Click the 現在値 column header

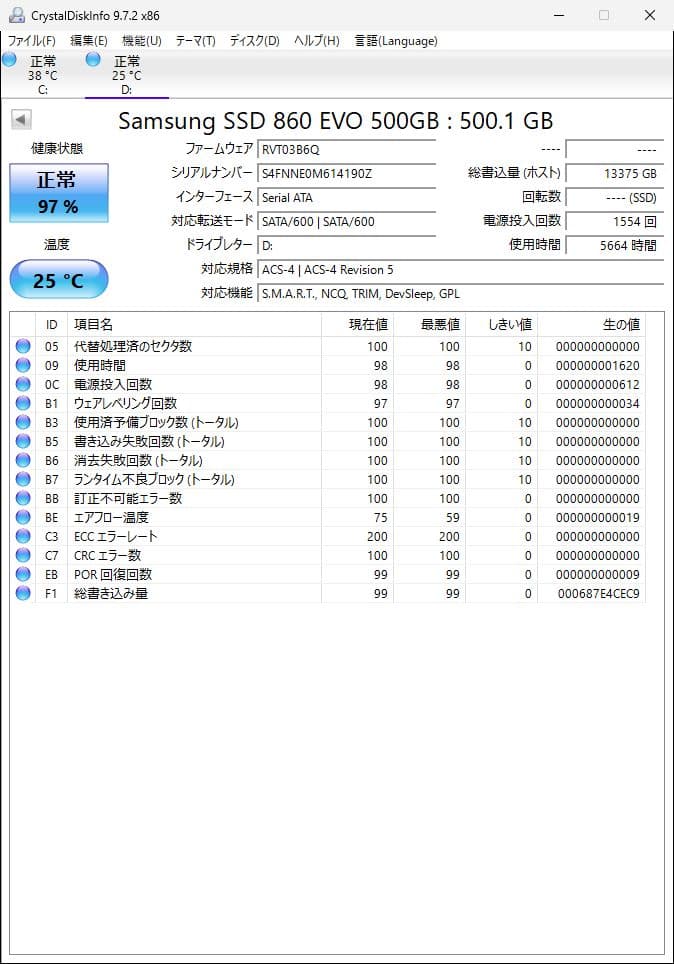click(357, 325)
